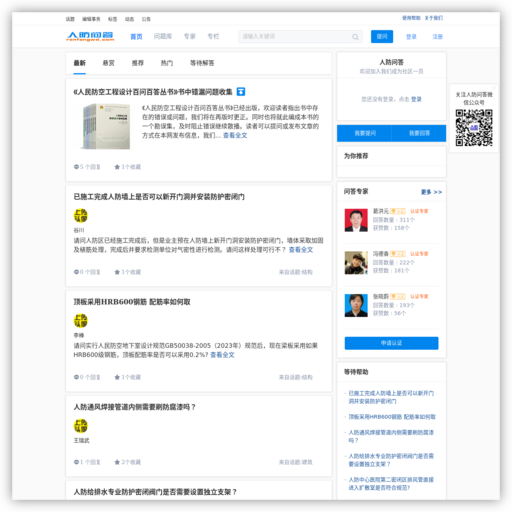
Task: Click star favorite icon on 错漏问题收集 post
Action: point(117,167)
